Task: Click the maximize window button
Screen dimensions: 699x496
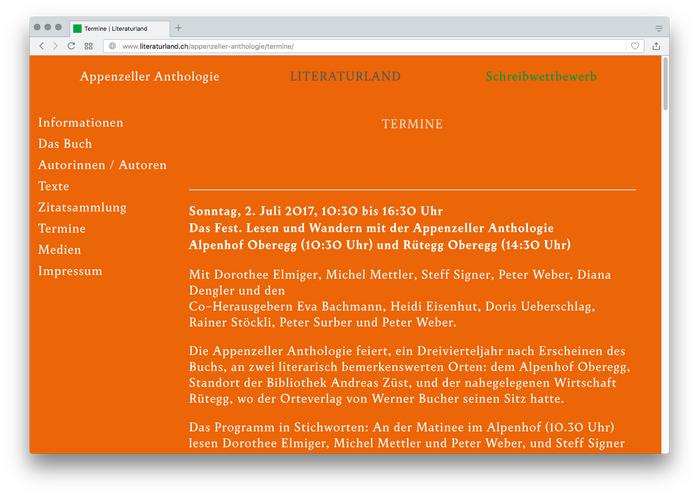Action: click(x=58, y=27)
